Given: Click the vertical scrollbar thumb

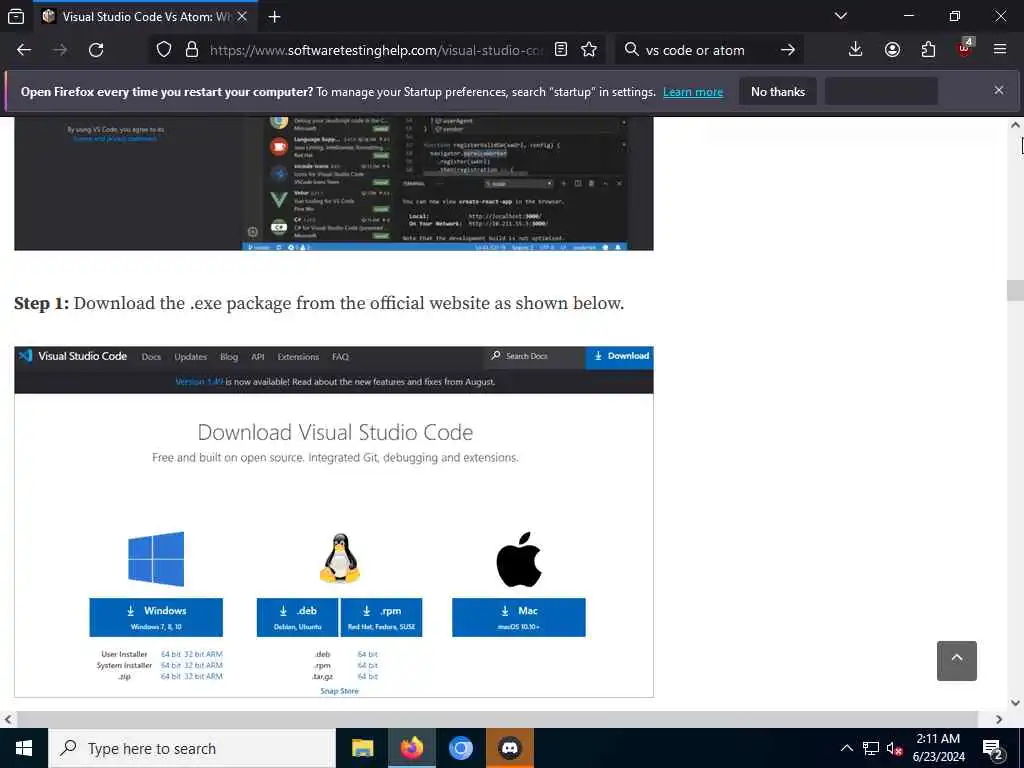Looking at the screenshot, I should (1016, 289).
